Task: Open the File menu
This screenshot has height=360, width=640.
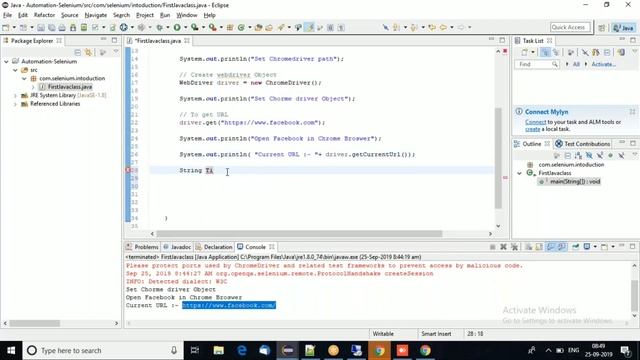Action: 7,15
